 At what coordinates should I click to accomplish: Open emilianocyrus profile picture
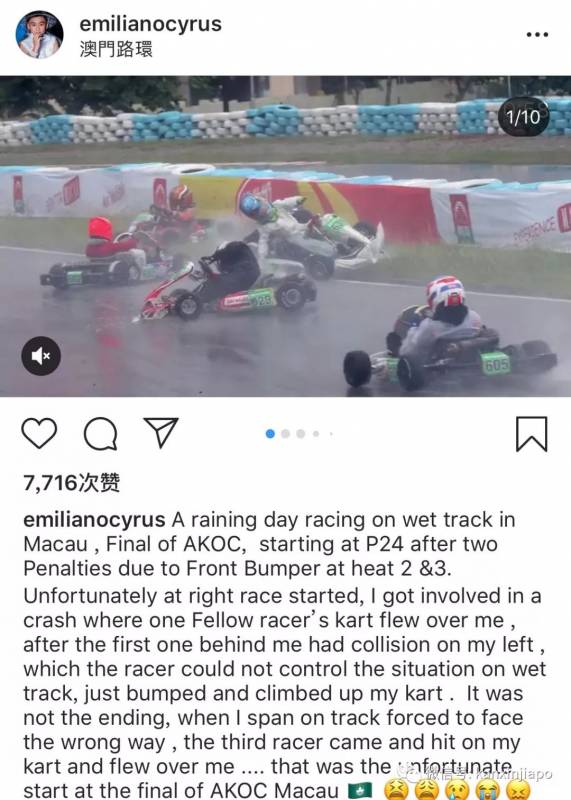(40, 35)
